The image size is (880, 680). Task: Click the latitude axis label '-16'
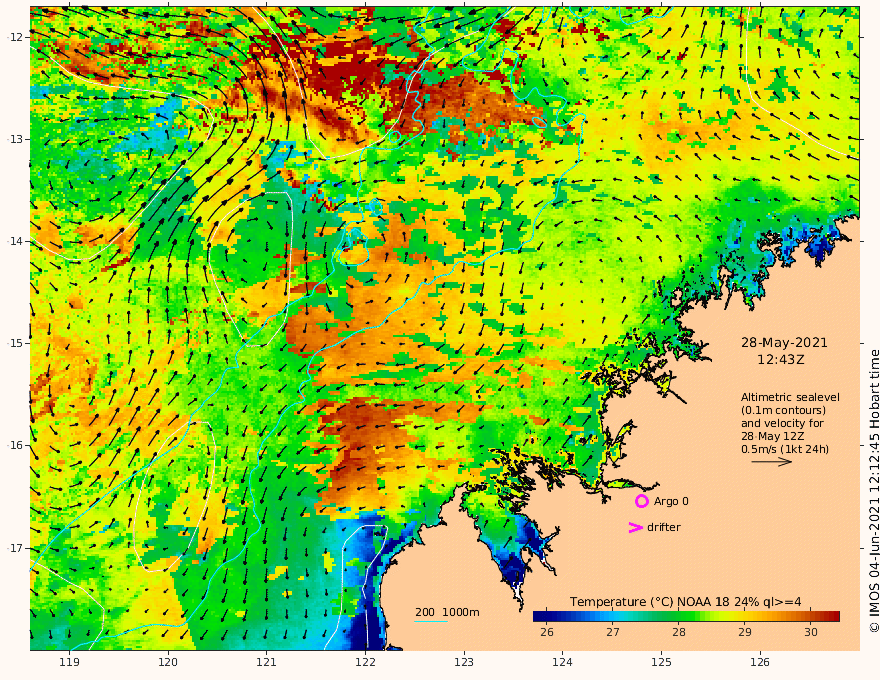pyautogui.click(x=14, y=445)
